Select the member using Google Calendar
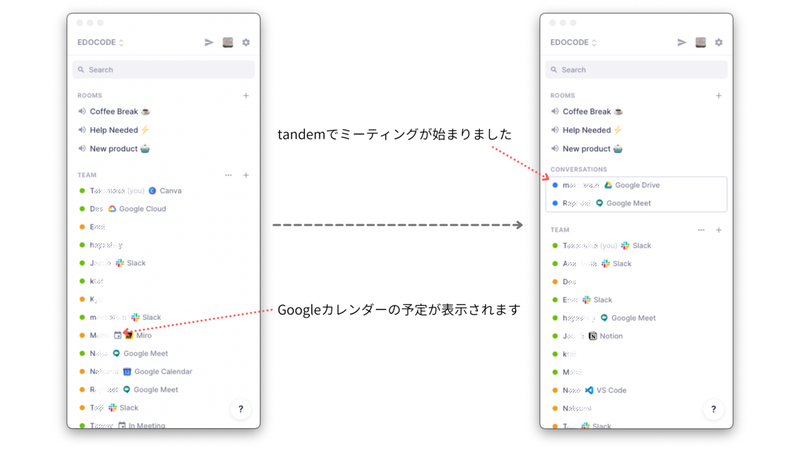This screenshot has width=800, height=450. coord(136,371)
